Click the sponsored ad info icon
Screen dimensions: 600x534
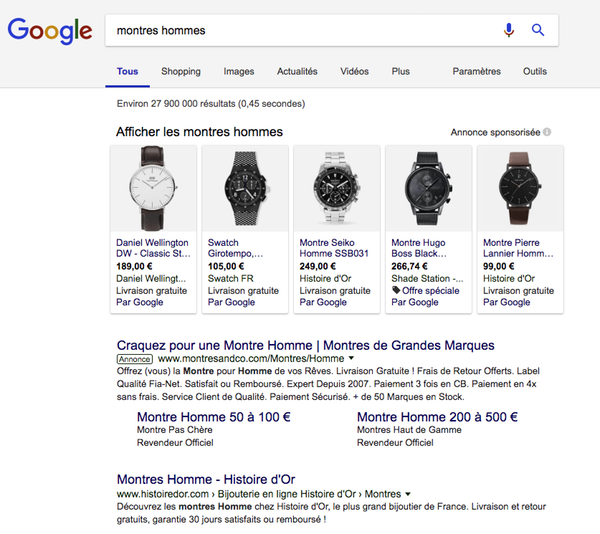click(547, 132)
